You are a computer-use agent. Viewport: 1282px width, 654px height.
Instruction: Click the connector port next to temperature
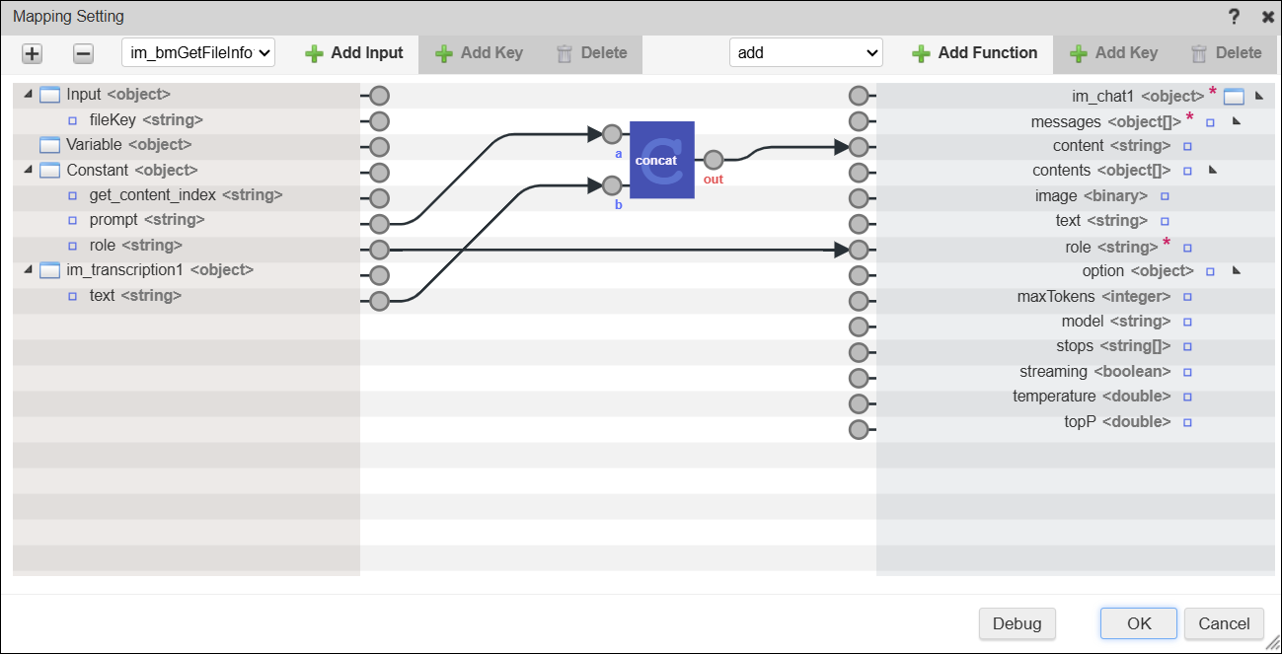point(858,404)
